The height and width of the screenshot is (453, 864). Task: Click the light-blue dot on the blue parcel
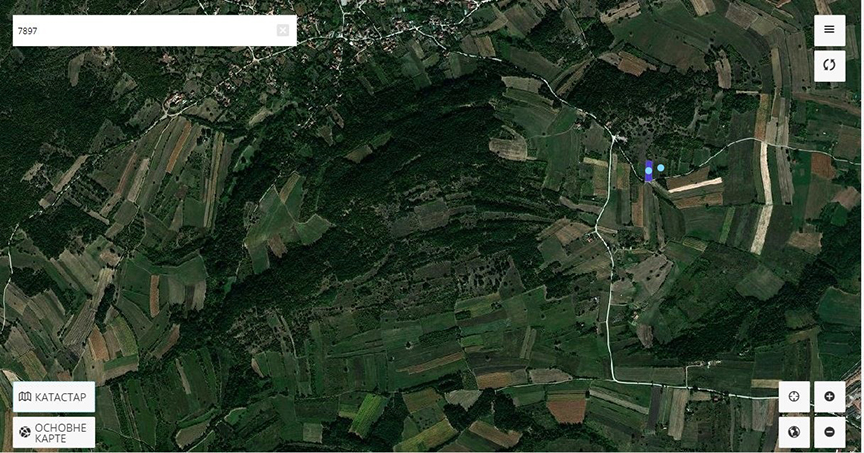[x=649, y=170]
